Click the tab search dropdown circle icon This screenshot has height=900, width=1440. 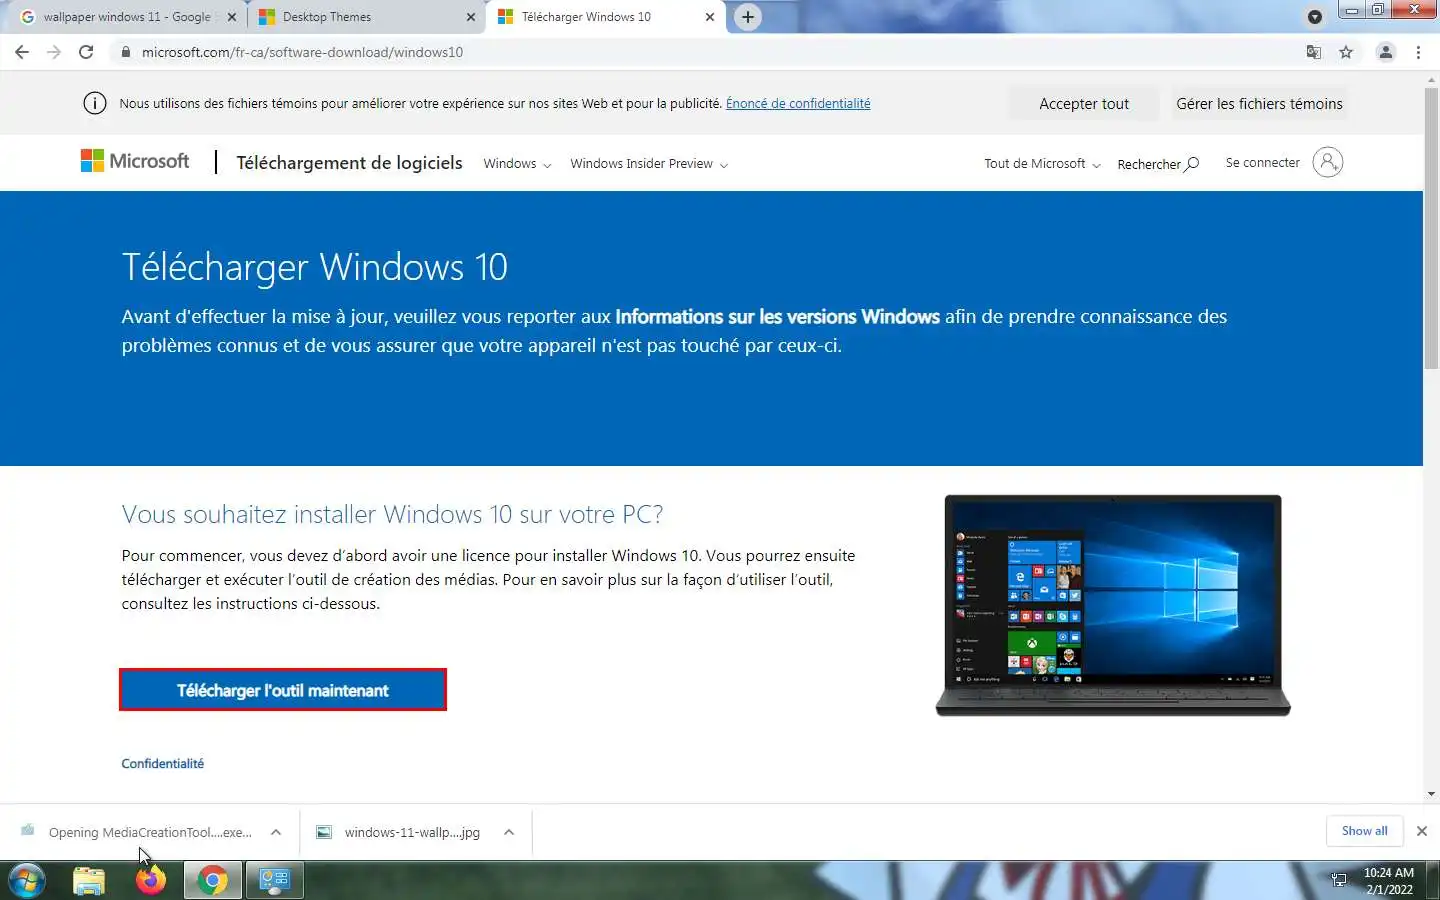click(x=1315, y=17)
